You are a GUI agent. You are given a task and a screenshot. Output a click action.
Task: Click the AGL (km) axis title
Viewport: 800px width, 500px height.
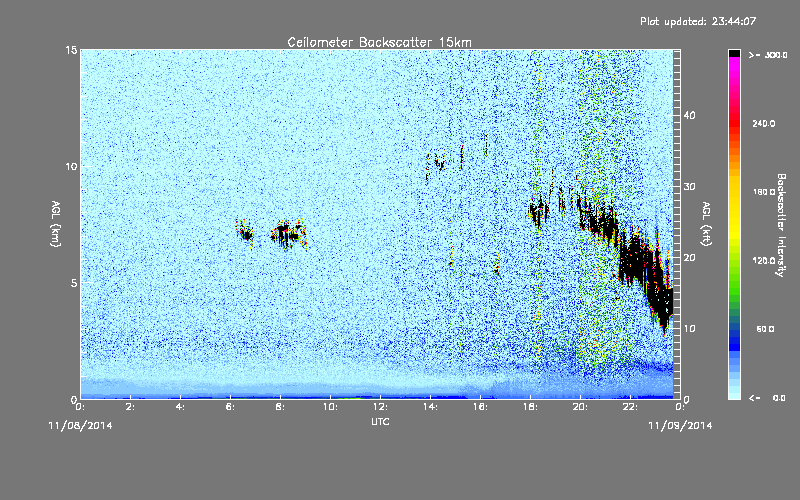[56, 224]
